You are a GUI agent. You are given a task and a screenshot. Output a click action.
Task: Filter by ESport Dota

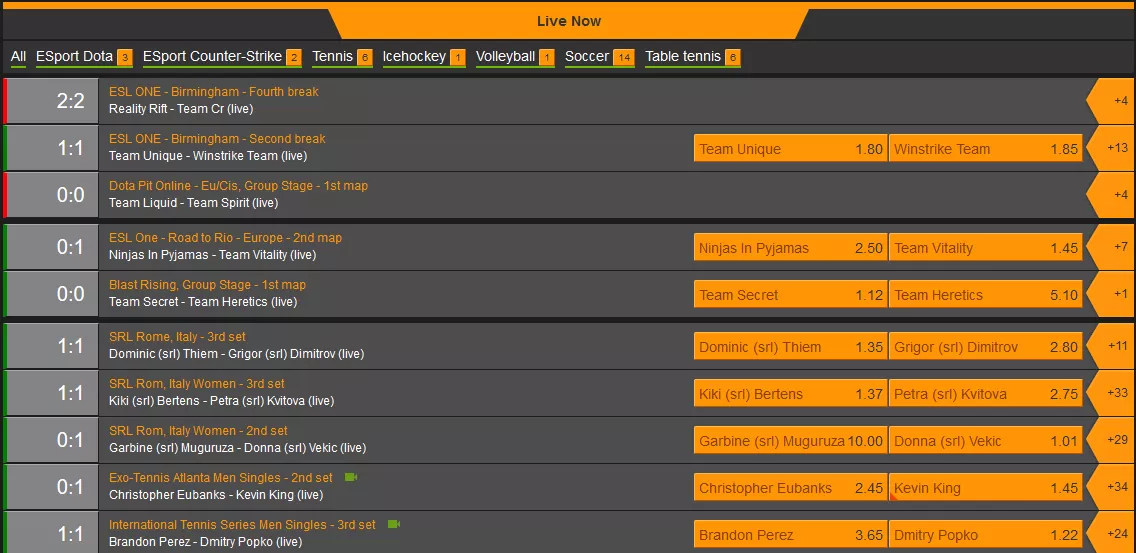pos(84,57)
